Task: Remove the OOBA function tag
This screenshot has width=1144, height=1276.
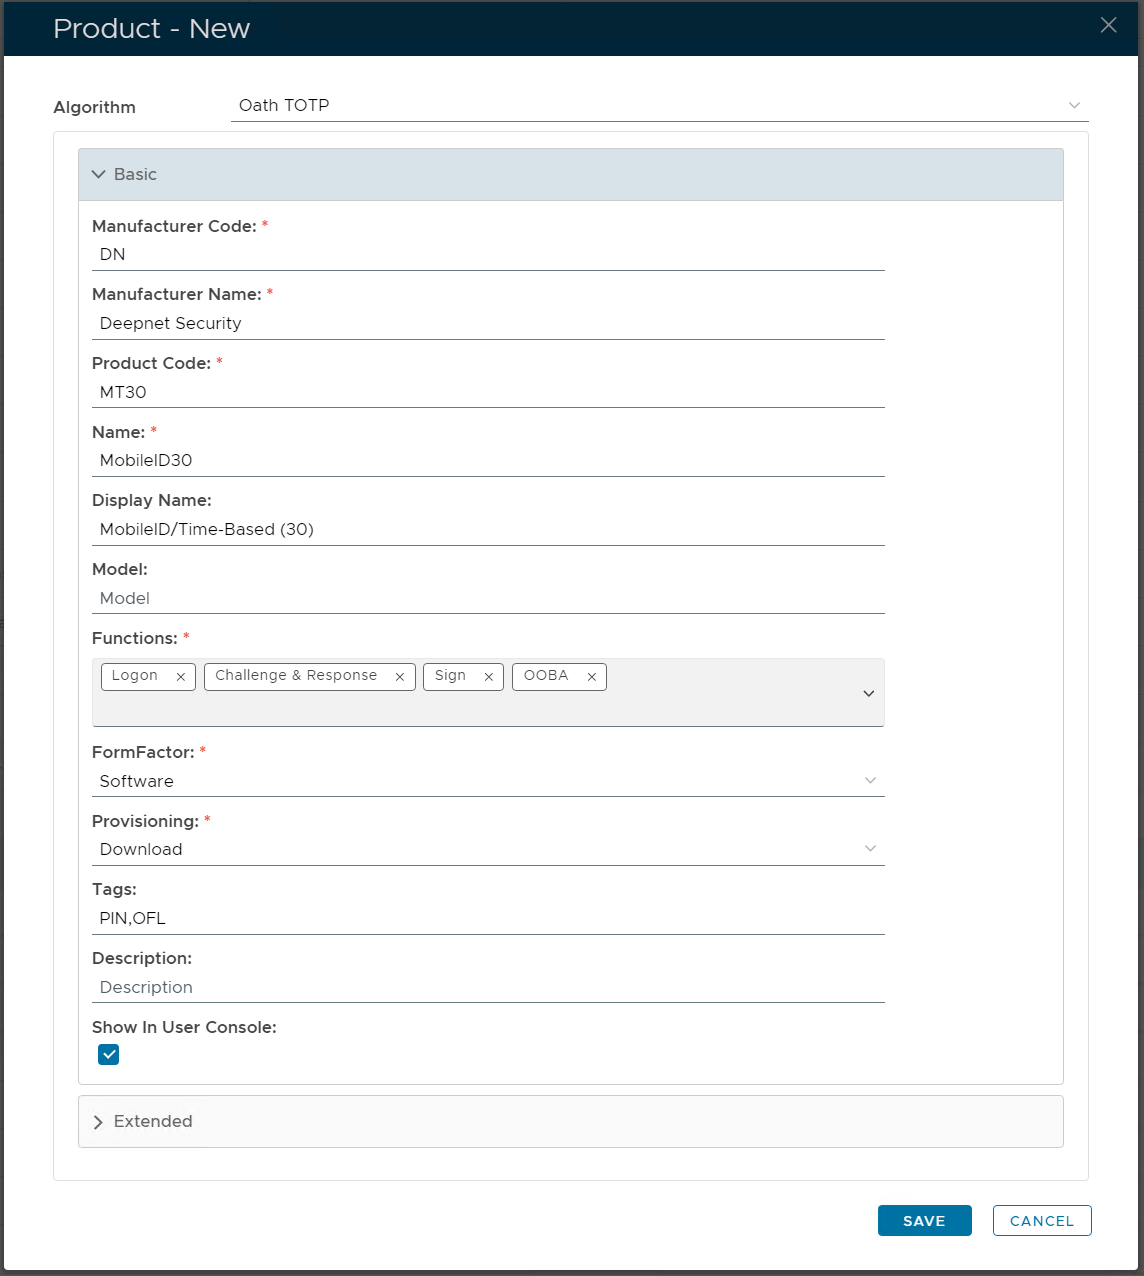Action: [x=592, y=677]
